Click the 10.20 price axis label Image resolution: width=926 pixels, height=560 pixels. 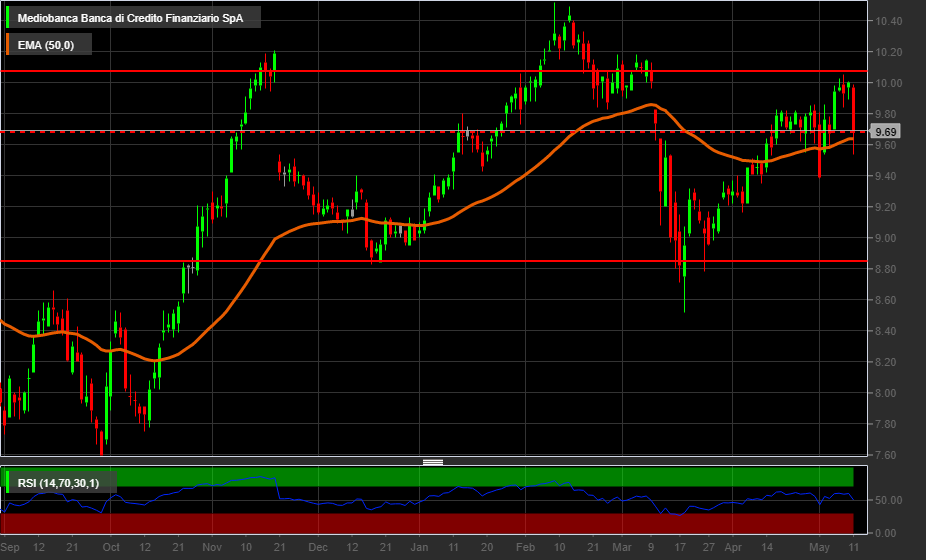point(888,52)
